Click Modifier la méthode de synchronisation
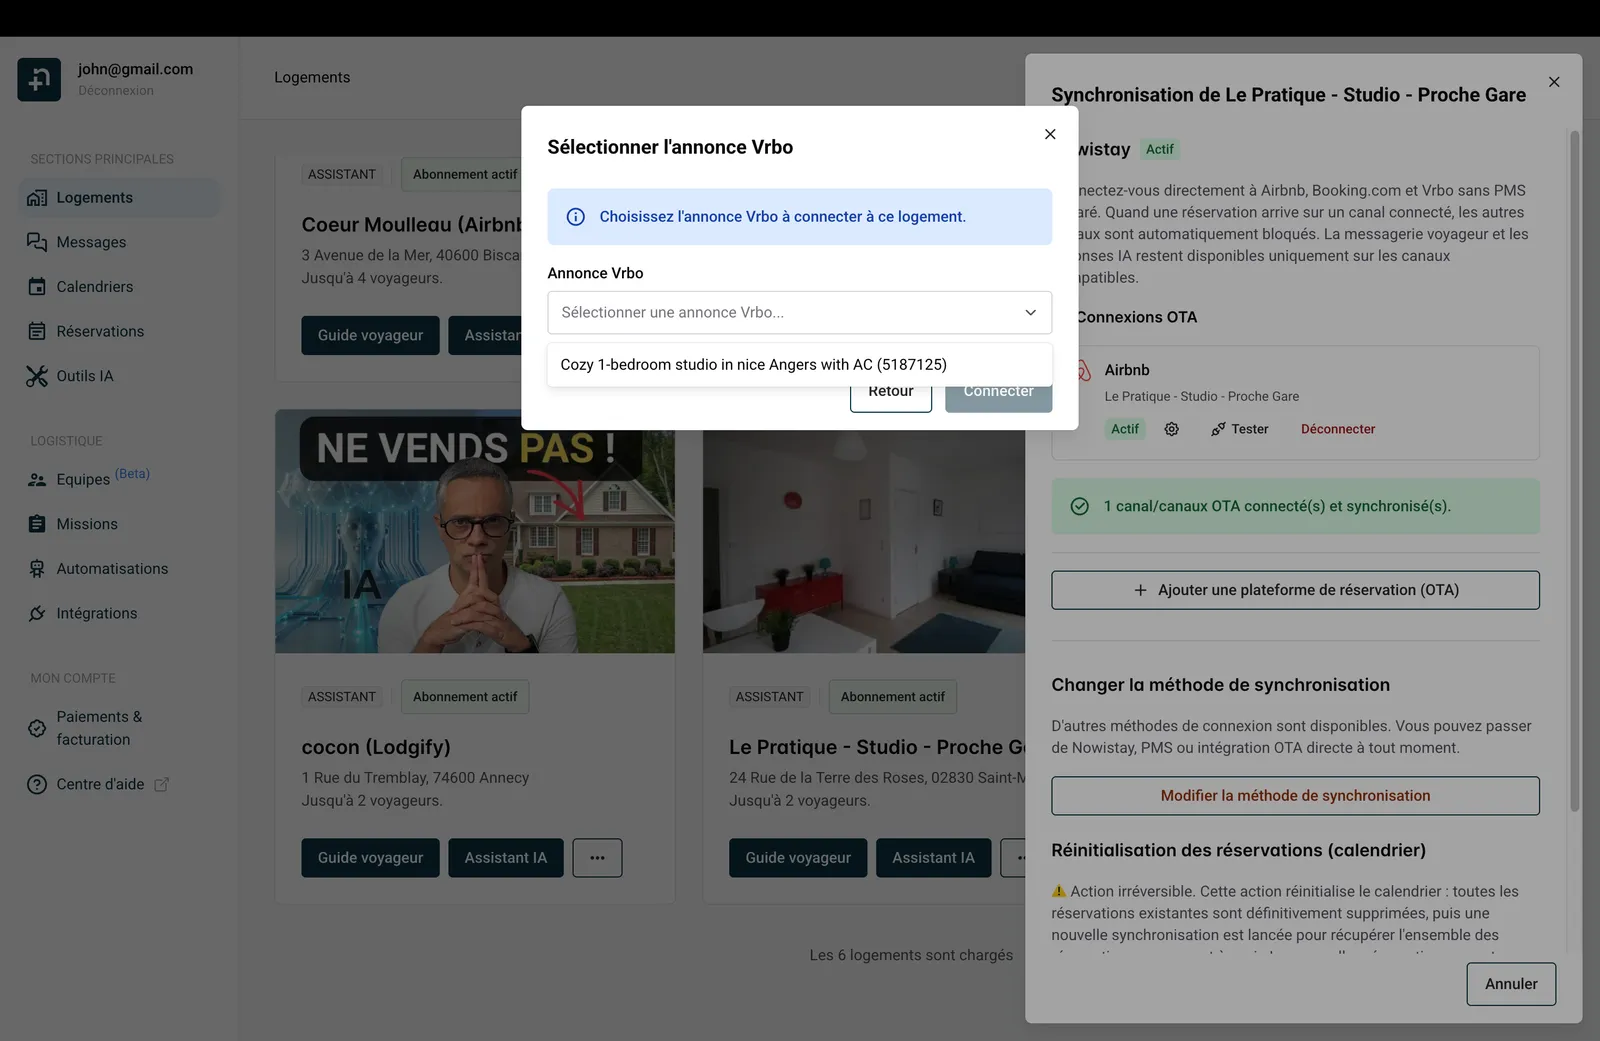Screen dimensions: 1600x1041 click(x=1295, y=796)
